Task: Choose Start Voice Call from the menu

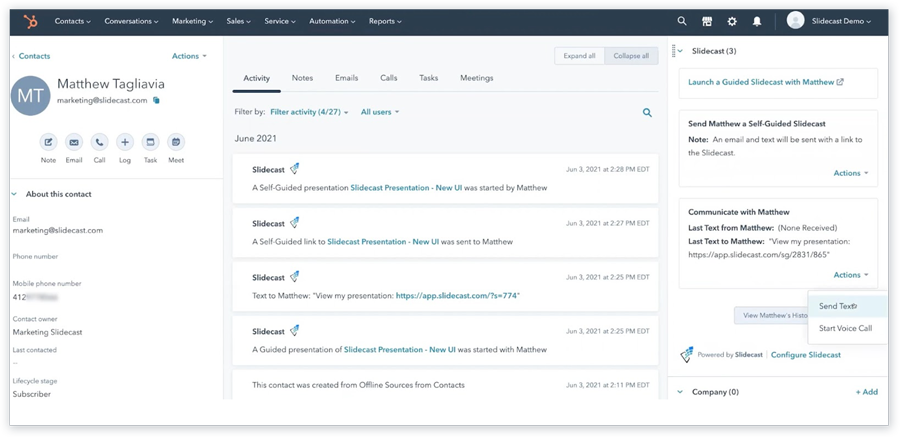Action: pyautogui.click(x=847, y=328)
